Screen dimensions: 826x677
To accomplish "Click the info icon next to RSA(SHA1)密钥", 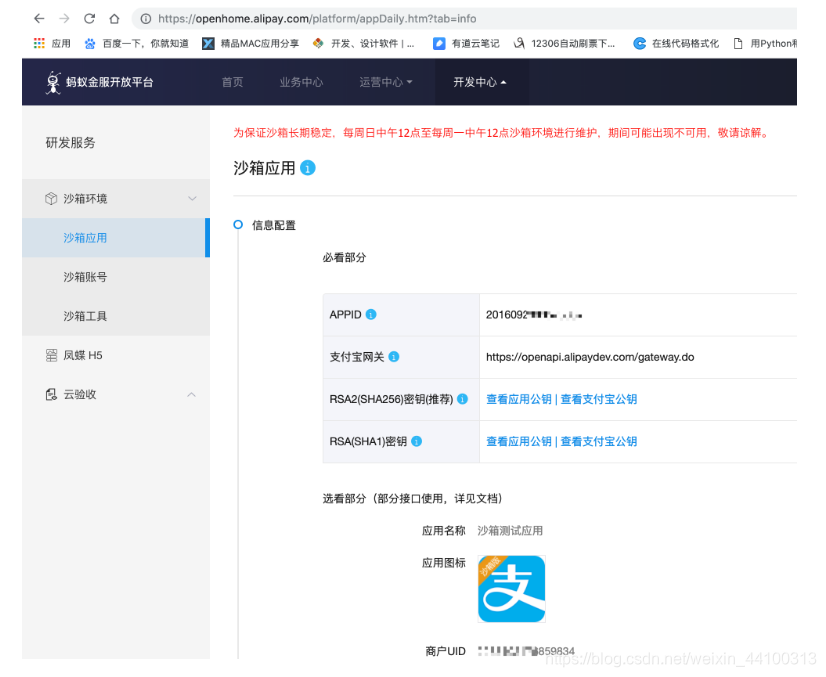I will pos(416,441).
